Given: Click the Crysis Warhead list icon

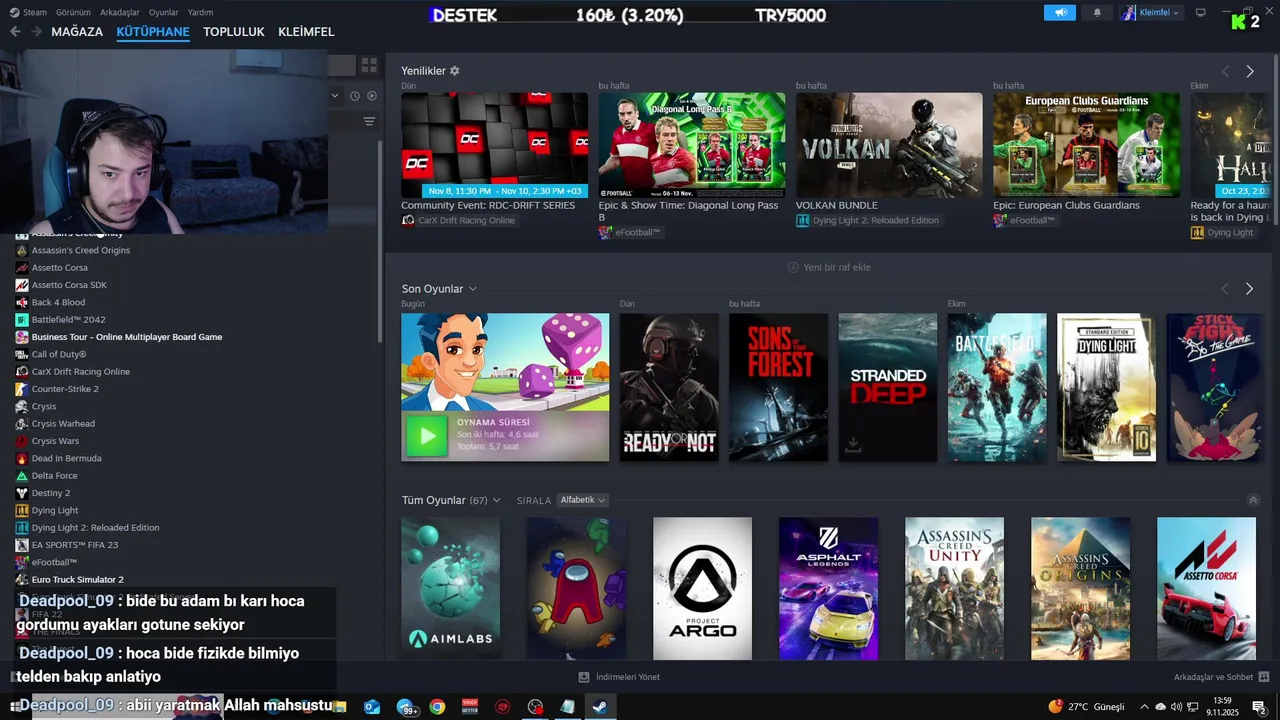Looking at the screenshot, I should [22, 424].
